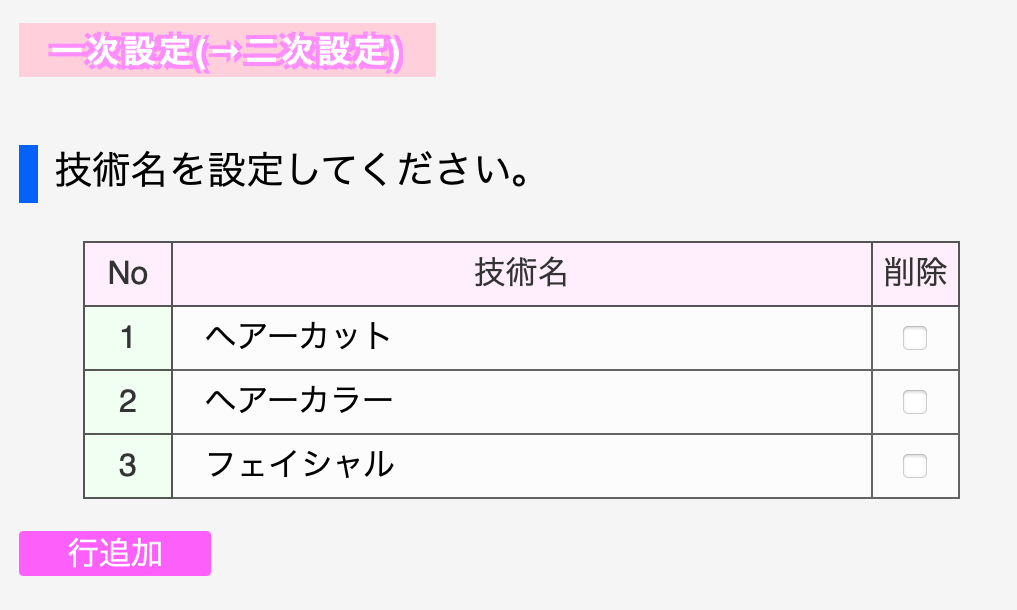Click the row number 1 cell

(128, 338)
